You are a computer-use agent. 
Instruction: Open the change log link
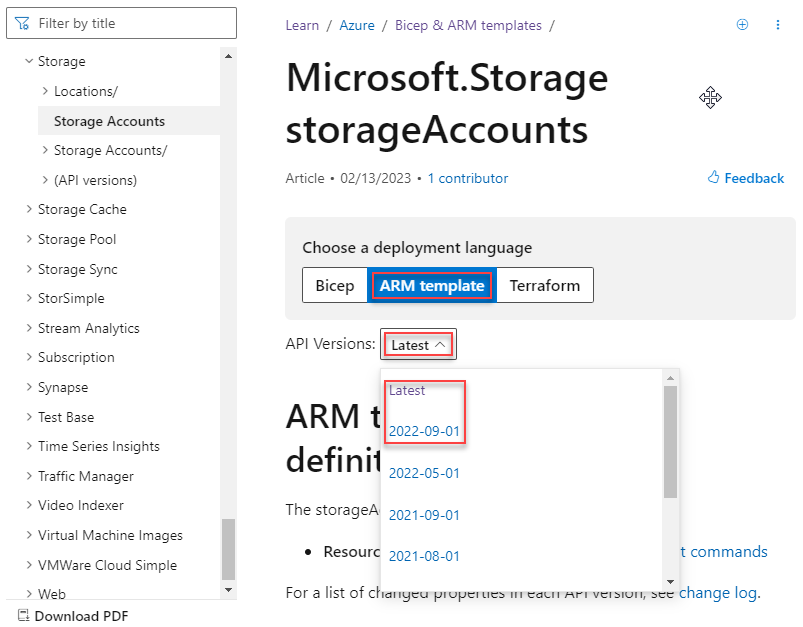click(x=717, y=592)
